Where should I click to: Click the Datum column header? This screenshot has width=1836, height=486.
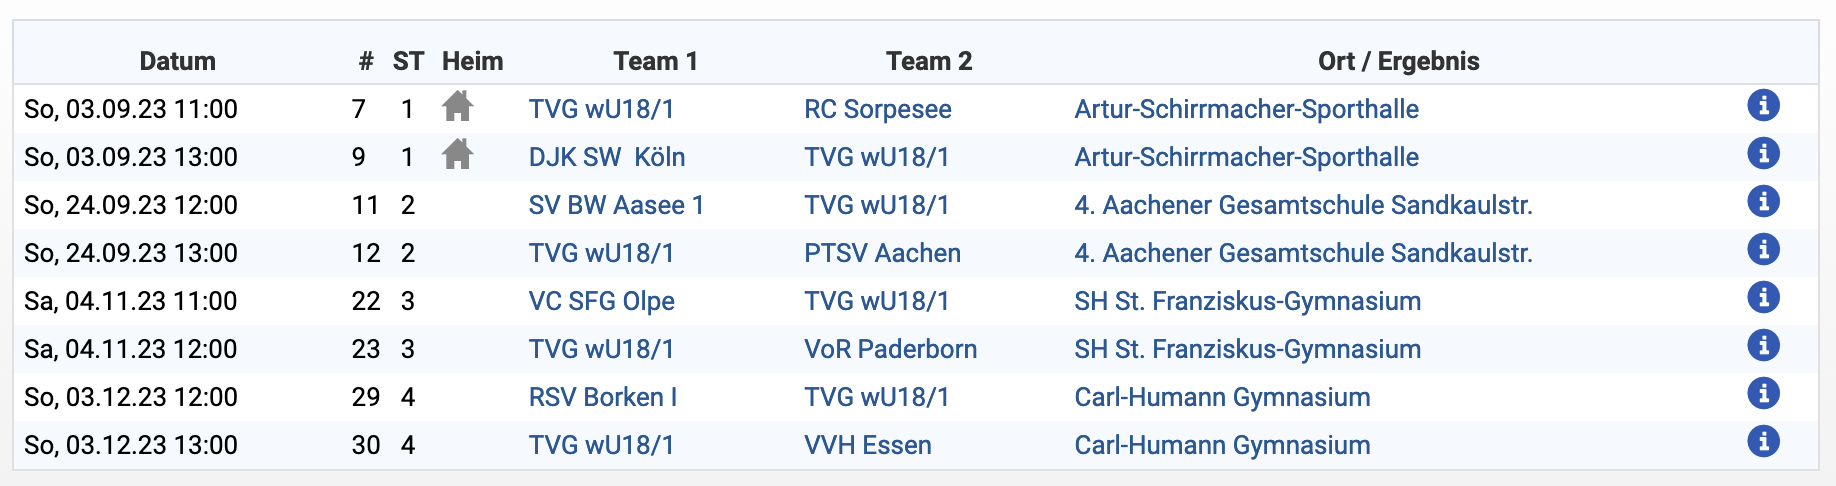coord(177,61)
